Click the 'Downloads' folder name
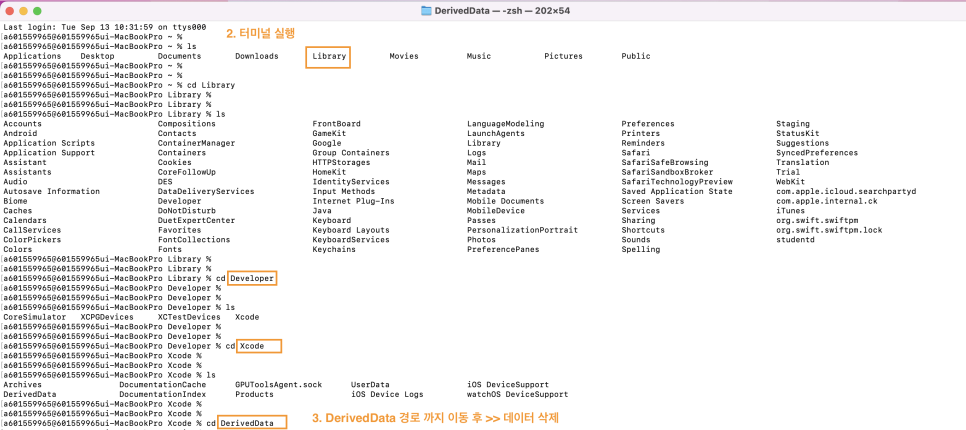Viewport: 966px width, 430px height. pyautogui.click(x=256, y=56)
